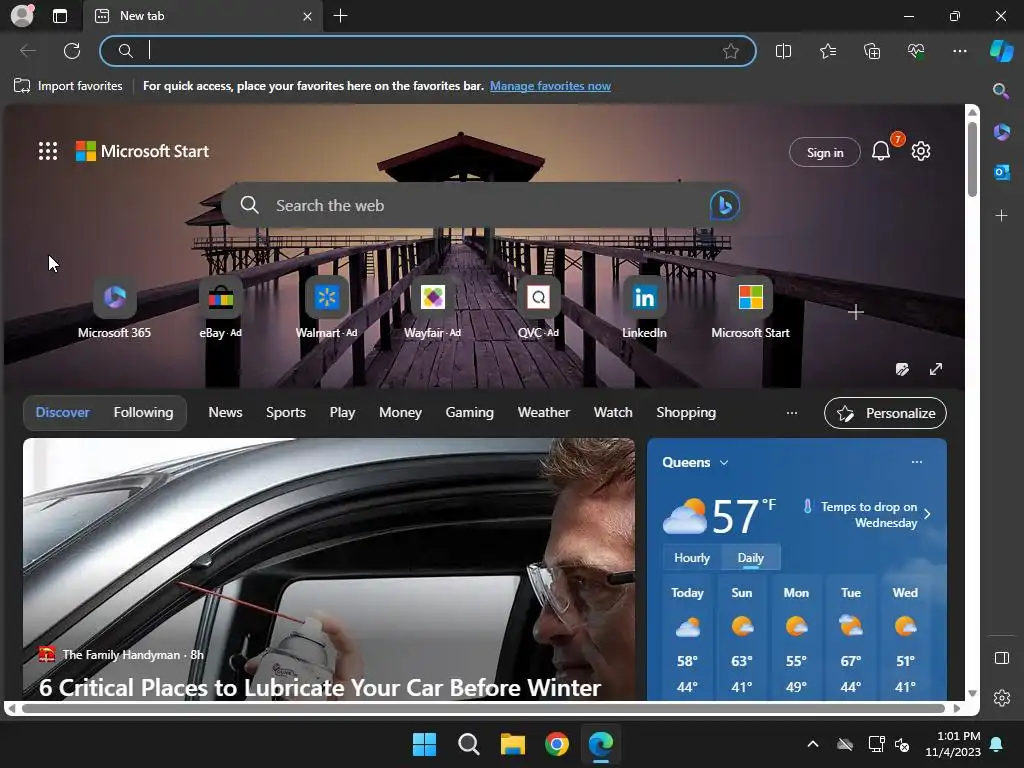Open the Gaming tab

pos(470,412)
